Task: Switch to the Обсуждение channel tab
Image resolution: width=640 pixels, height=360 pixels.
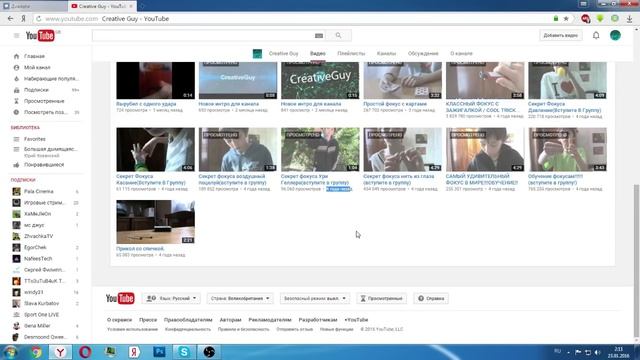Action: tap(423, 53)
